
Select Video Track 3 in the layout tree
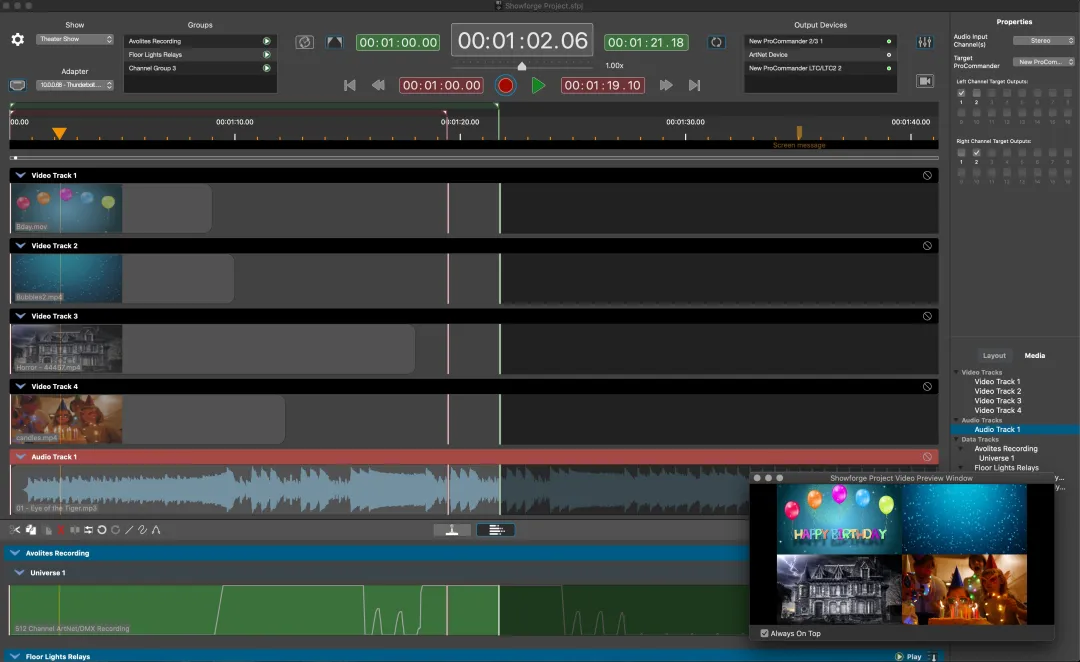tap(997, 401)
